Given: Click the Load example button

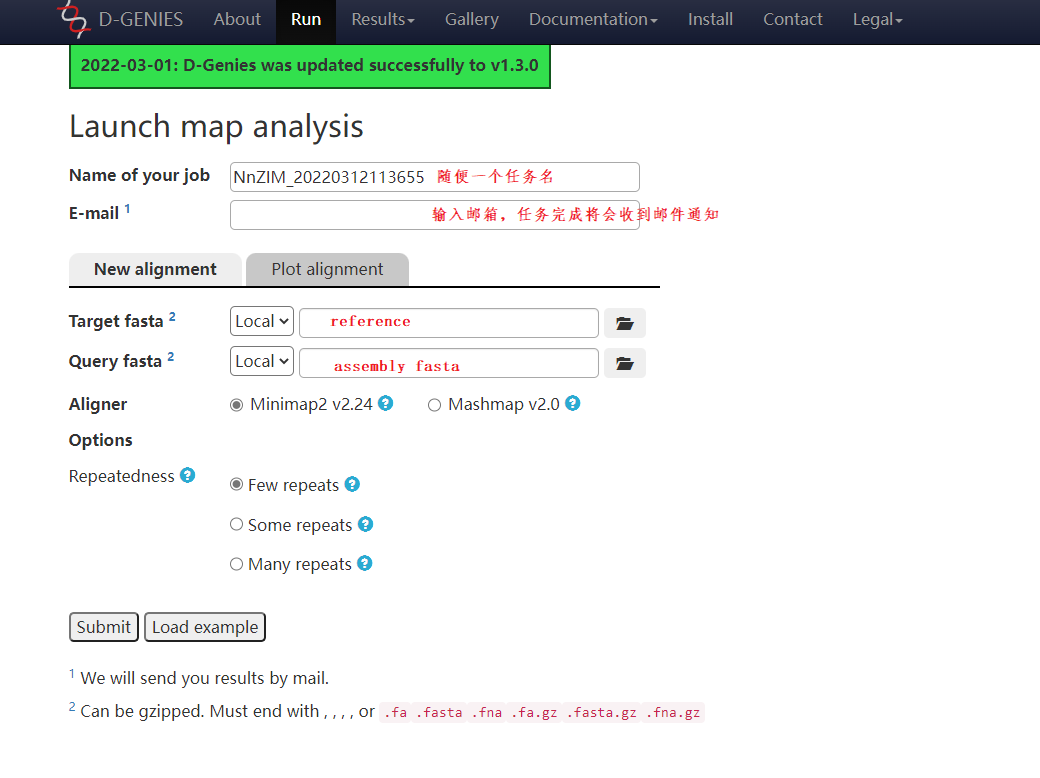Looking at the screenshot, I should point(205,627).
